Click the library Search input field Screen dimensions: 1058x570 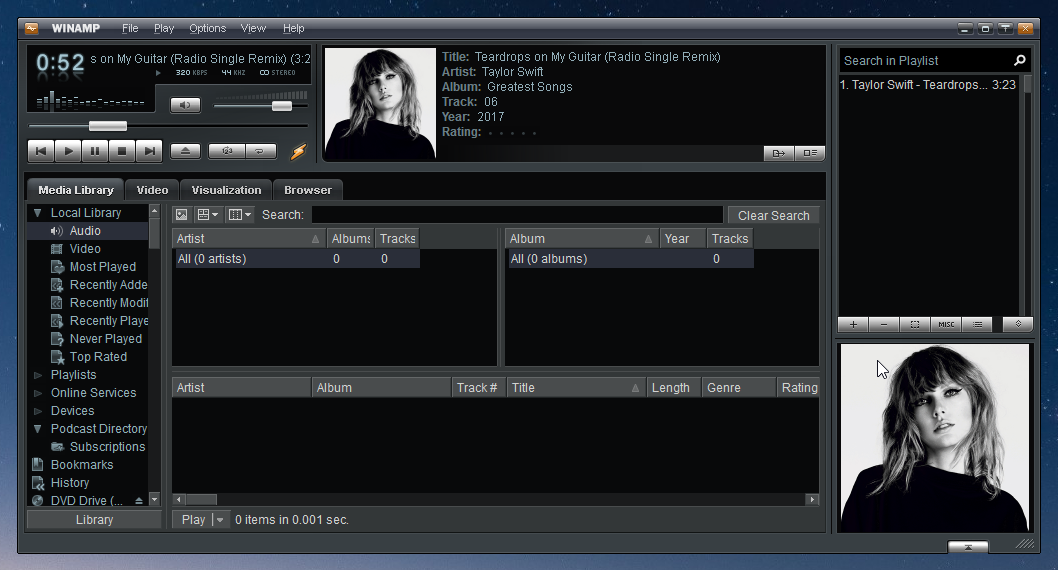pyautogui.click(x=518, y=215)
